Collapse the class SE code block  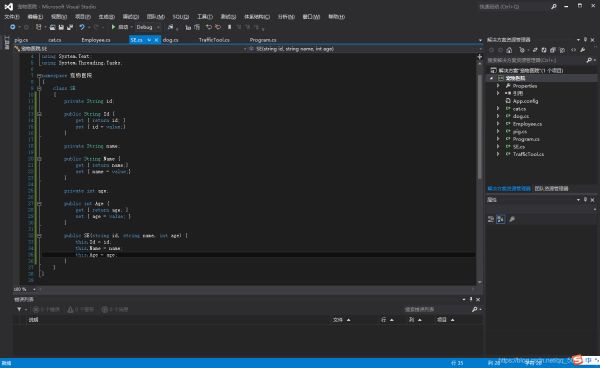(39, 88)
